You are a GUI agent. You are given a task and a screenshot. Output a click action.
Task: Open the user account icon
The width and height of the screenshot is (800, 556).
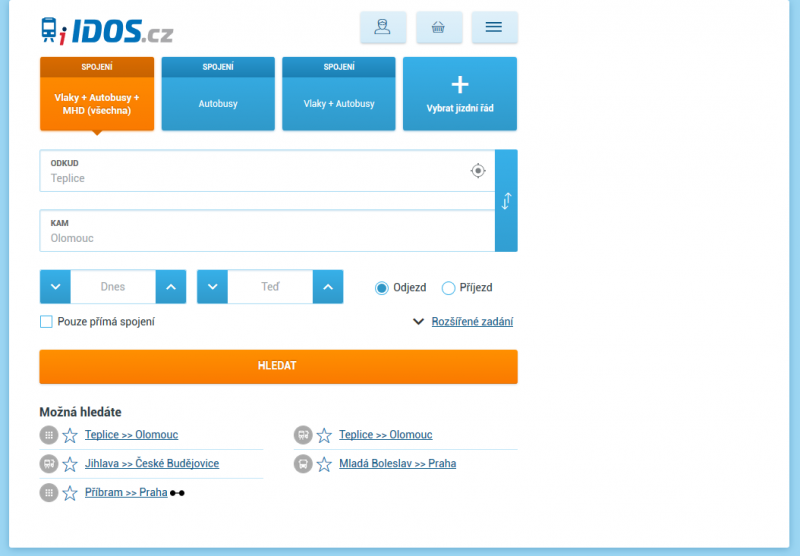point(383,27)
